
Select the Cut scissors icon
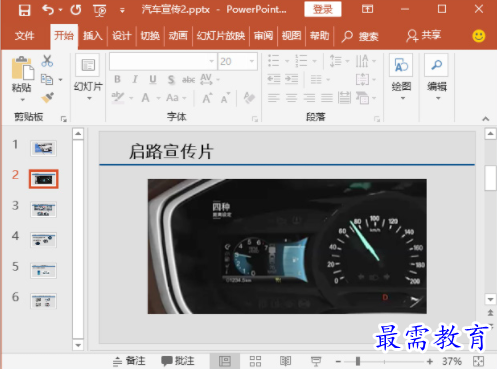point(47,61)
